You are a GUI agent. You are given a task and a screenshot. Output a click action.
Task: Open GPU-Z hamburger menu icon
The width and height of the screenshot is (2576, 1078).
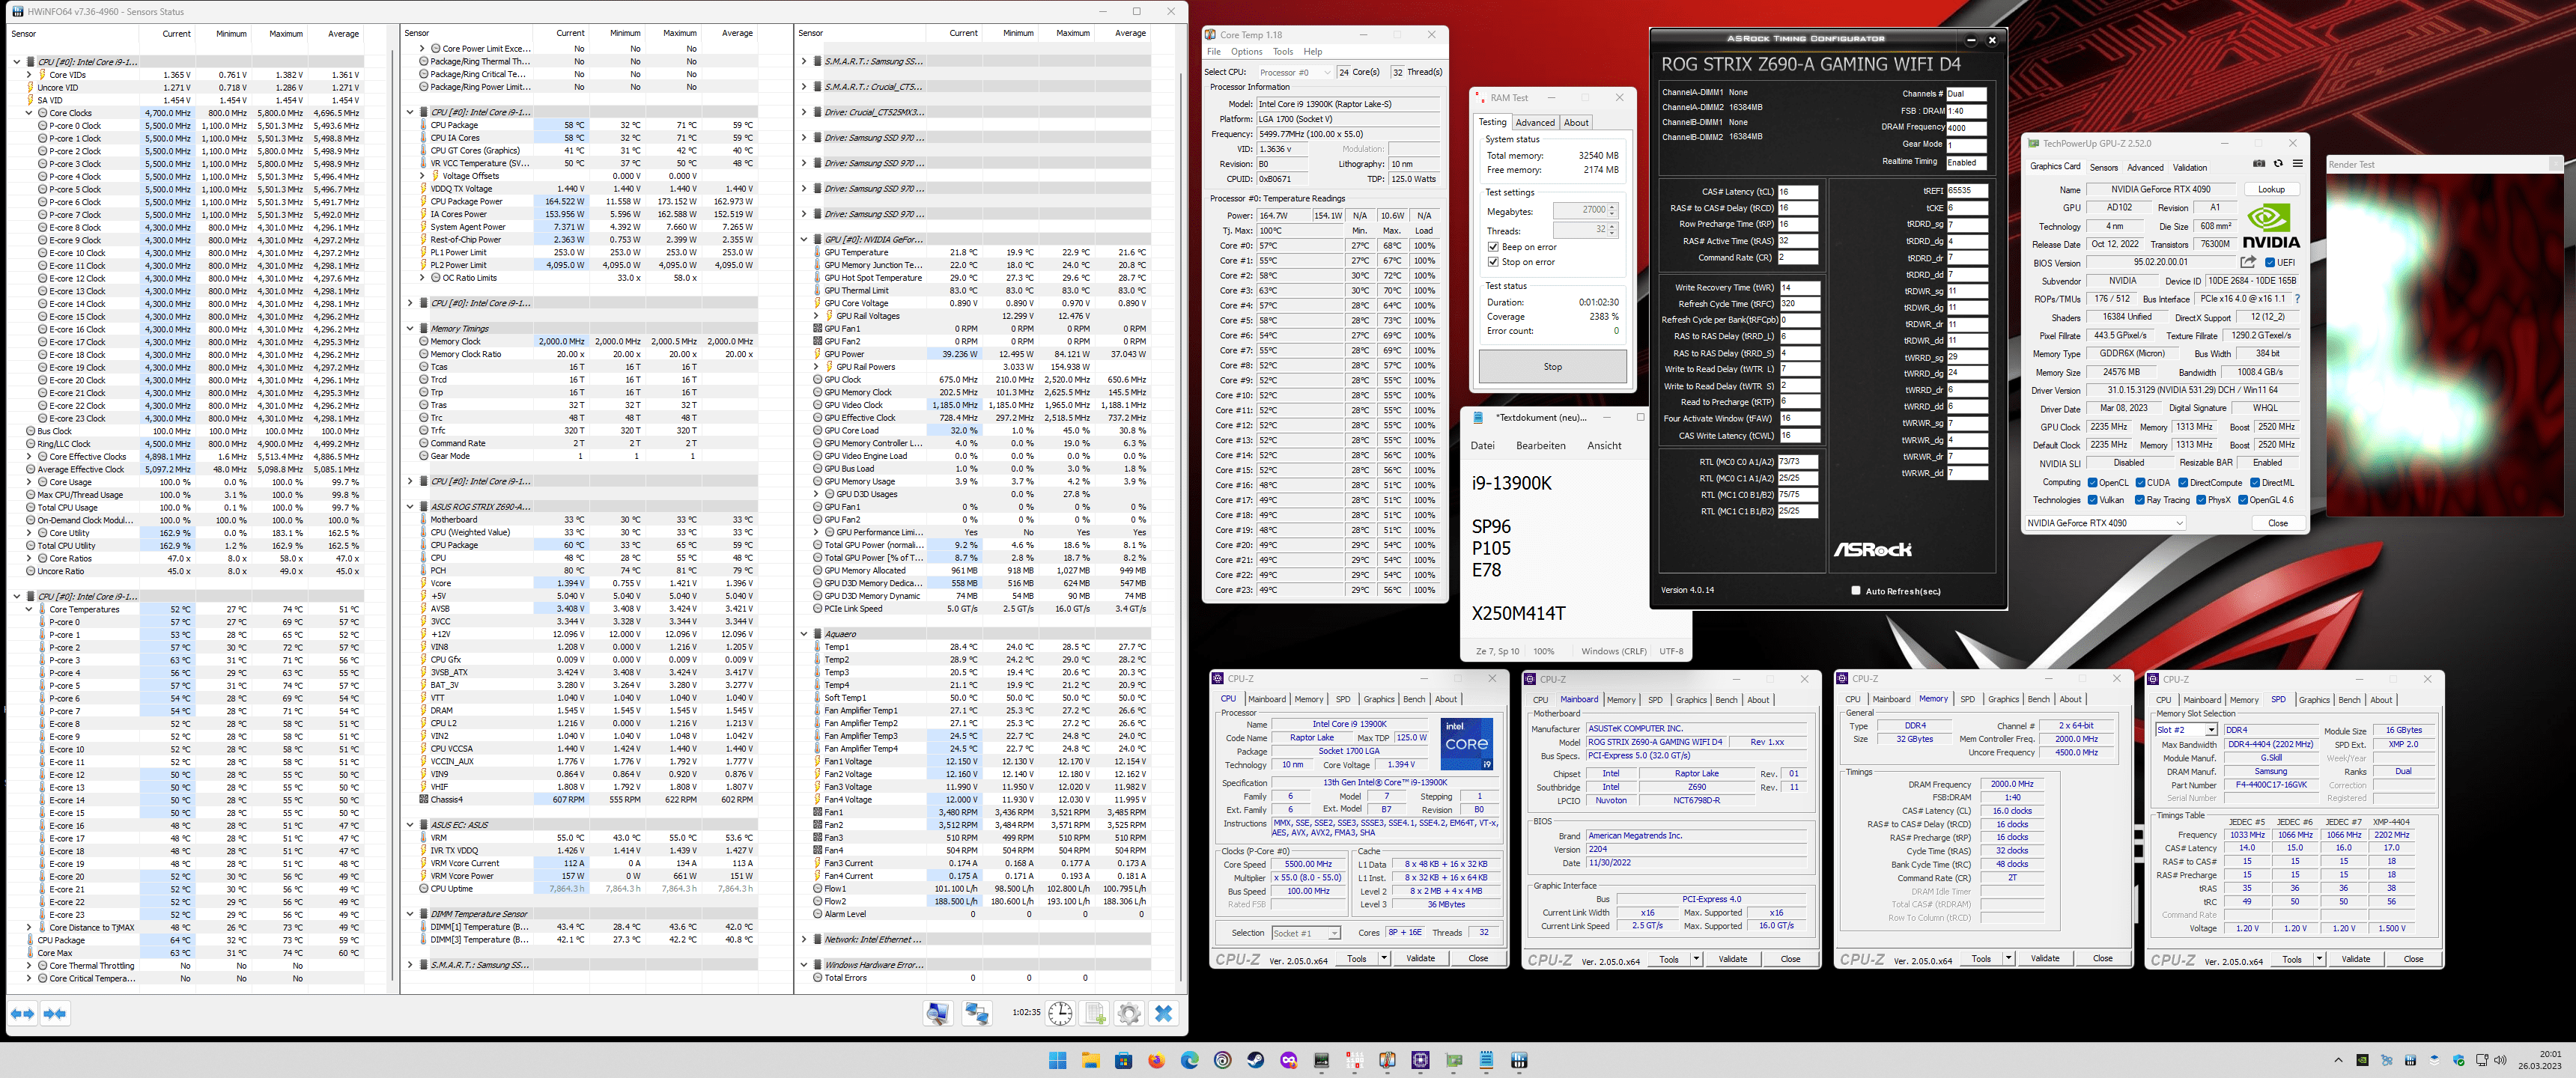click(x=2297, y=164)
